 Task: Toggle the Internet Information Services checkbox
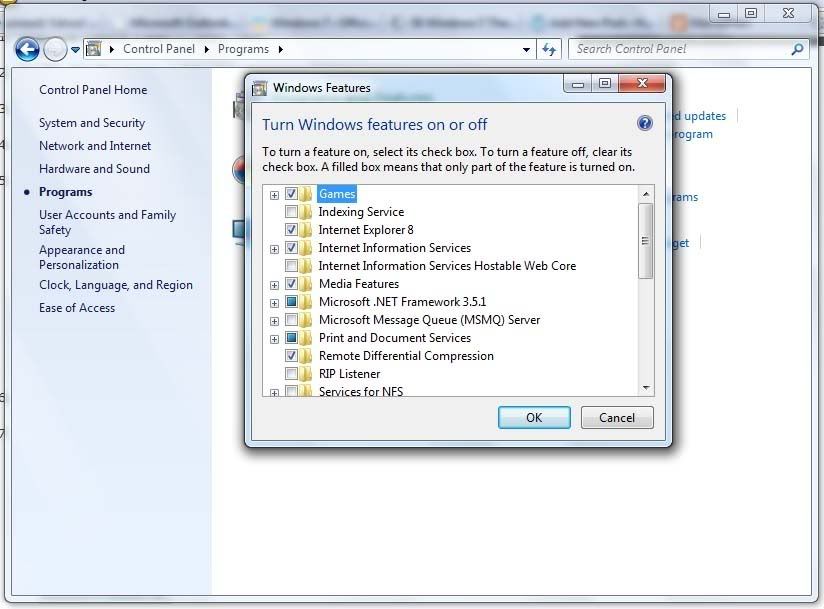[291, 248]
